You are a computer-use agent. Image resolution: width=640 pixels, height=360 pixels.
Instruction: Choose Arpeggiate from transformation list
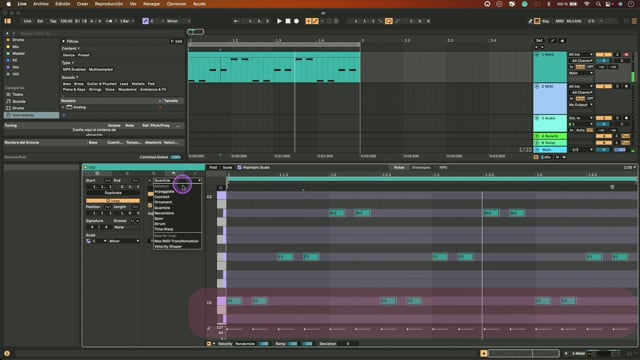pyautogui.click(x=177, y=191)
